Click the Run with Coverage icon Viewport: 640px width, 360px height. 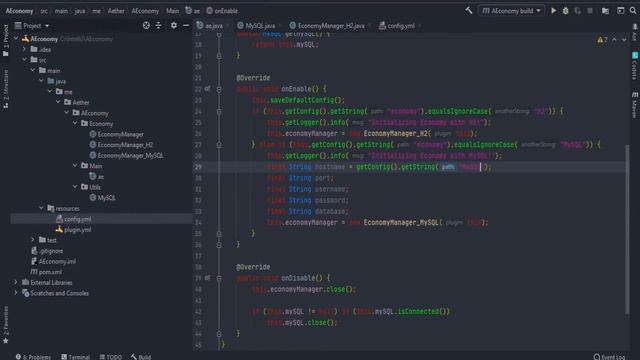578,11
